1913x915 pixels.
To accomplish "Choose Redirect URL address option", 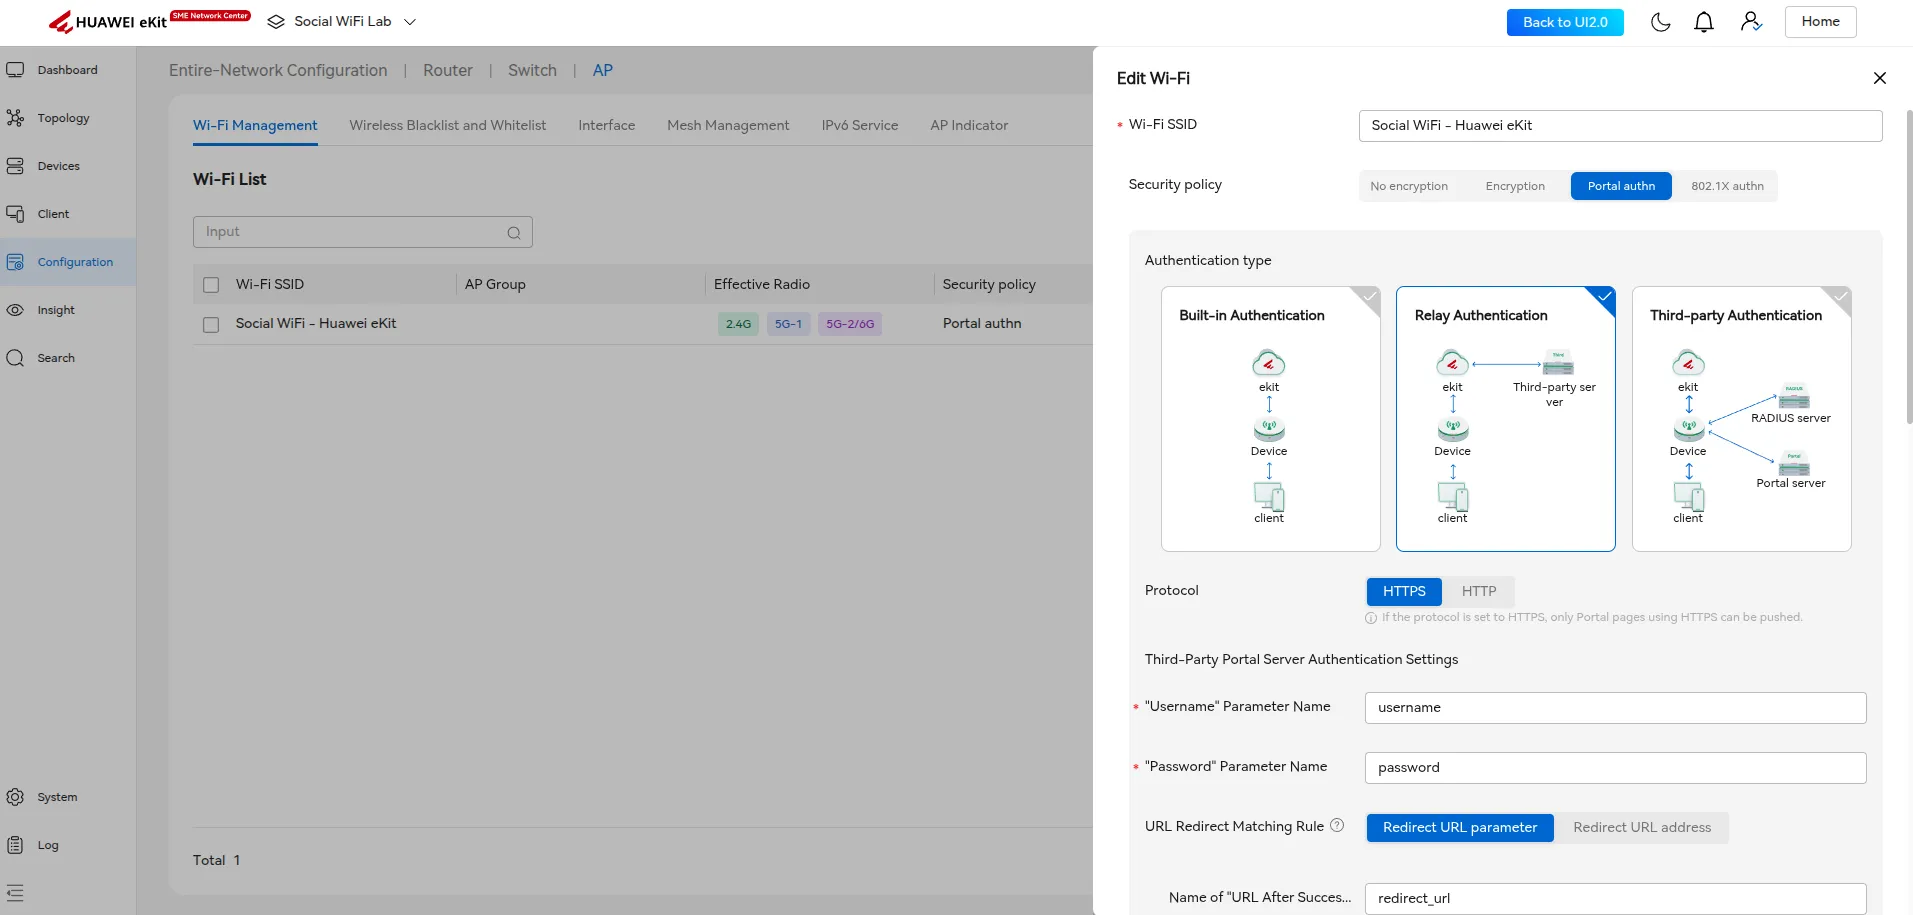I will 1641,828.
